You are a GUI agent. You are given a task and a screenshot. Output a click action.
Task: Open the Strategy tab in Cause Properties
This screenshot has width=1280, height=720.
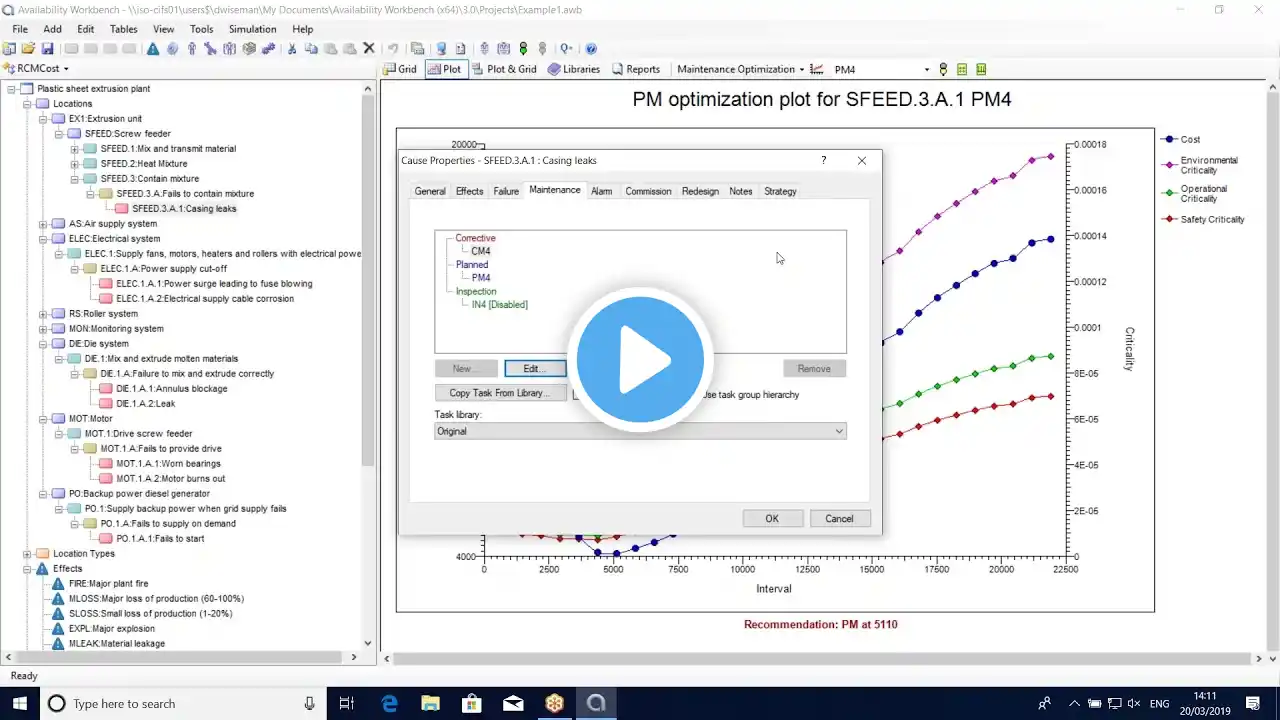[780, 191]
